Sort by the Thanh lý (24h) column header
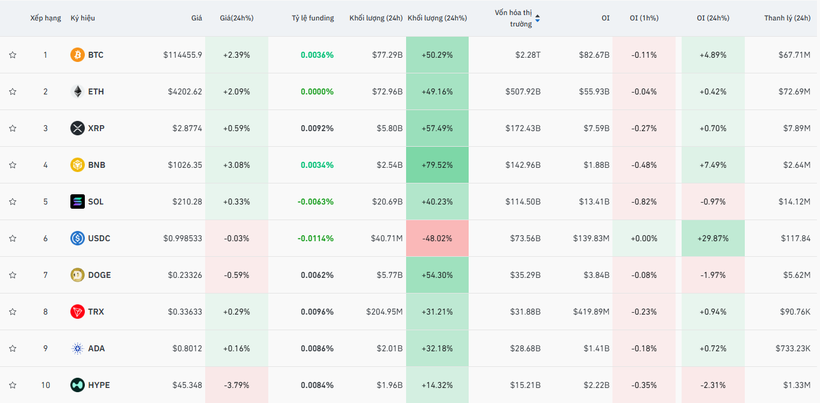The width and height of the screenshot is (820, 403). (786, 18)
